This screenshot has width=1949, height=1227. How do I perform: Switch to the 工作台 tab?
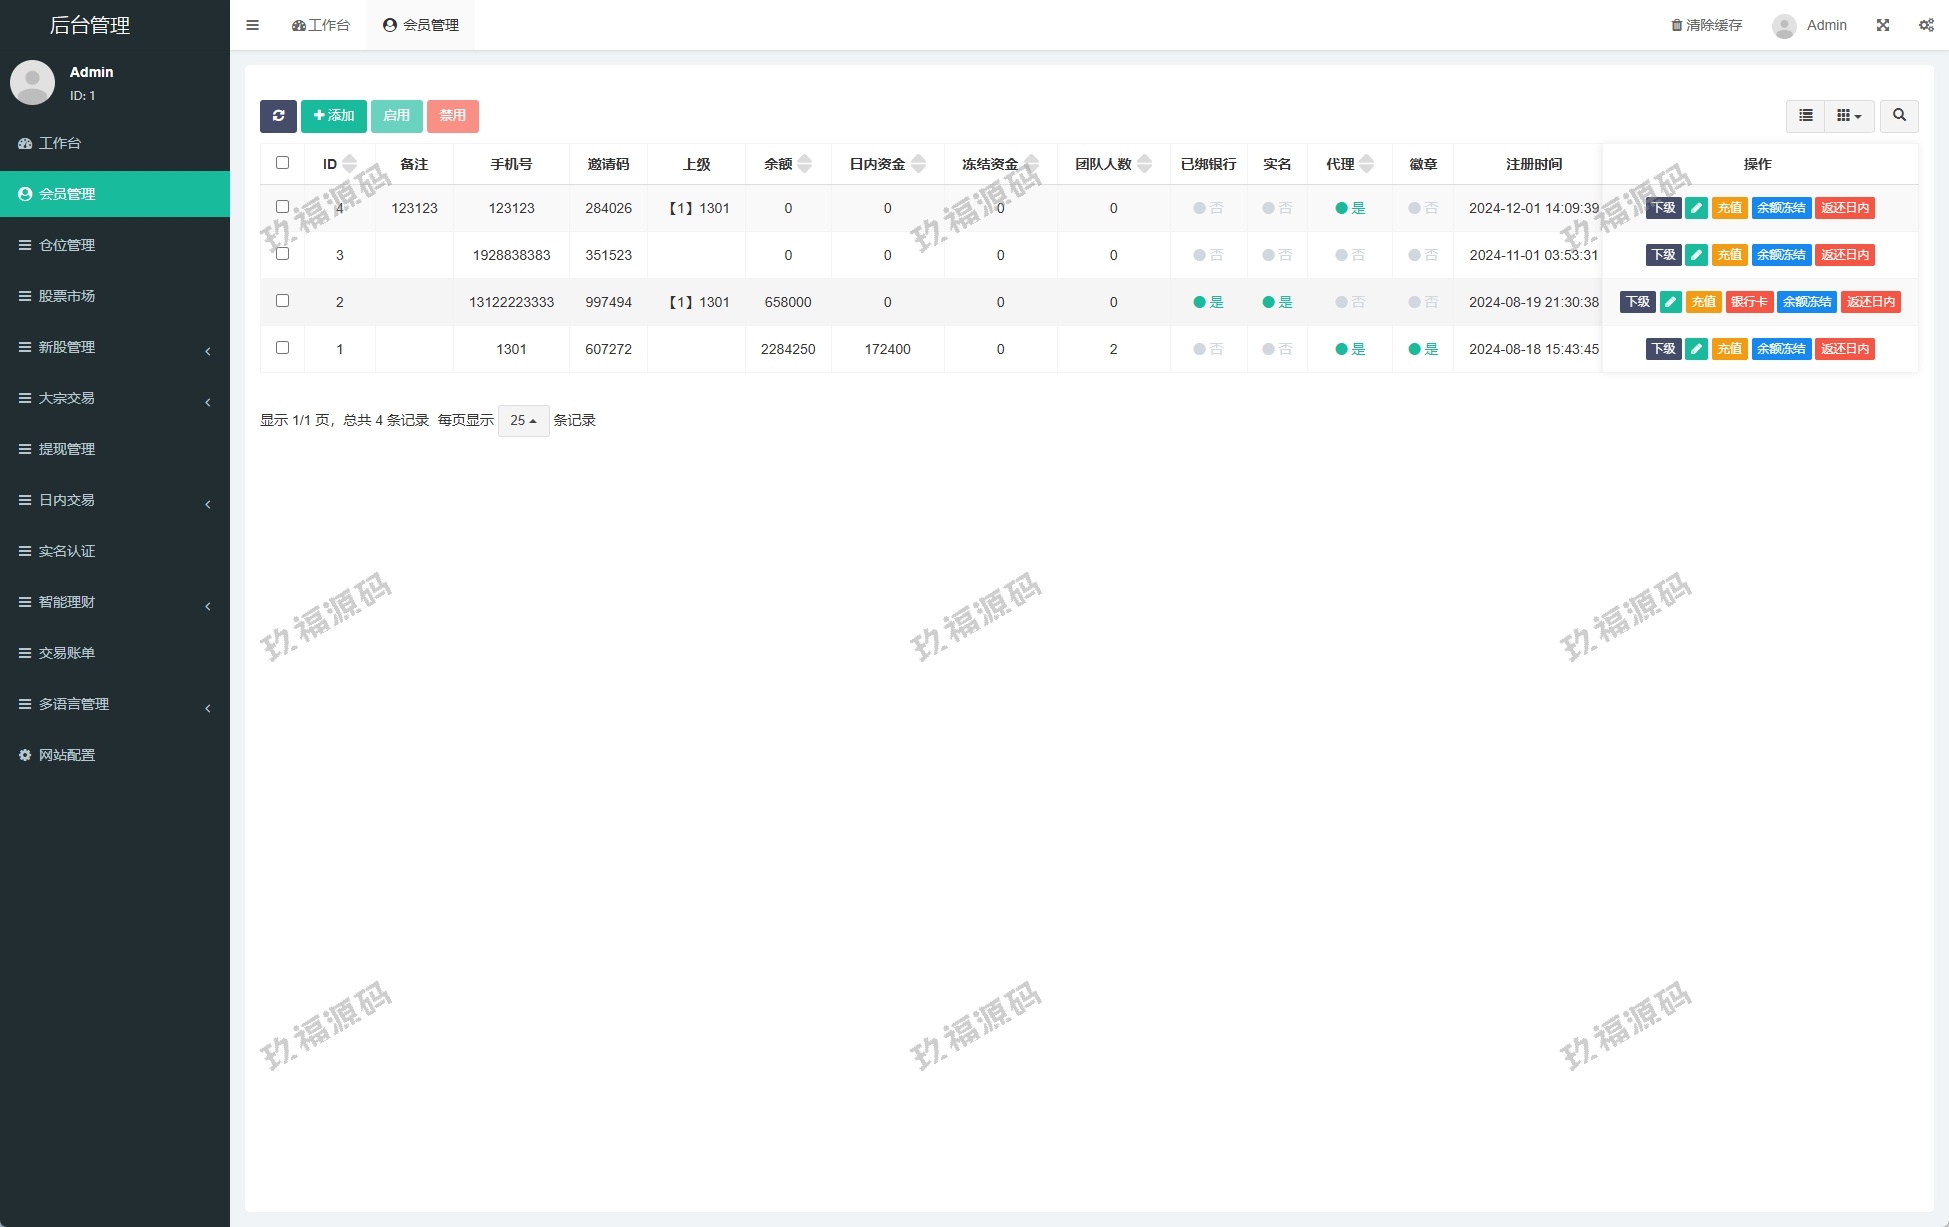coord(321,25)
